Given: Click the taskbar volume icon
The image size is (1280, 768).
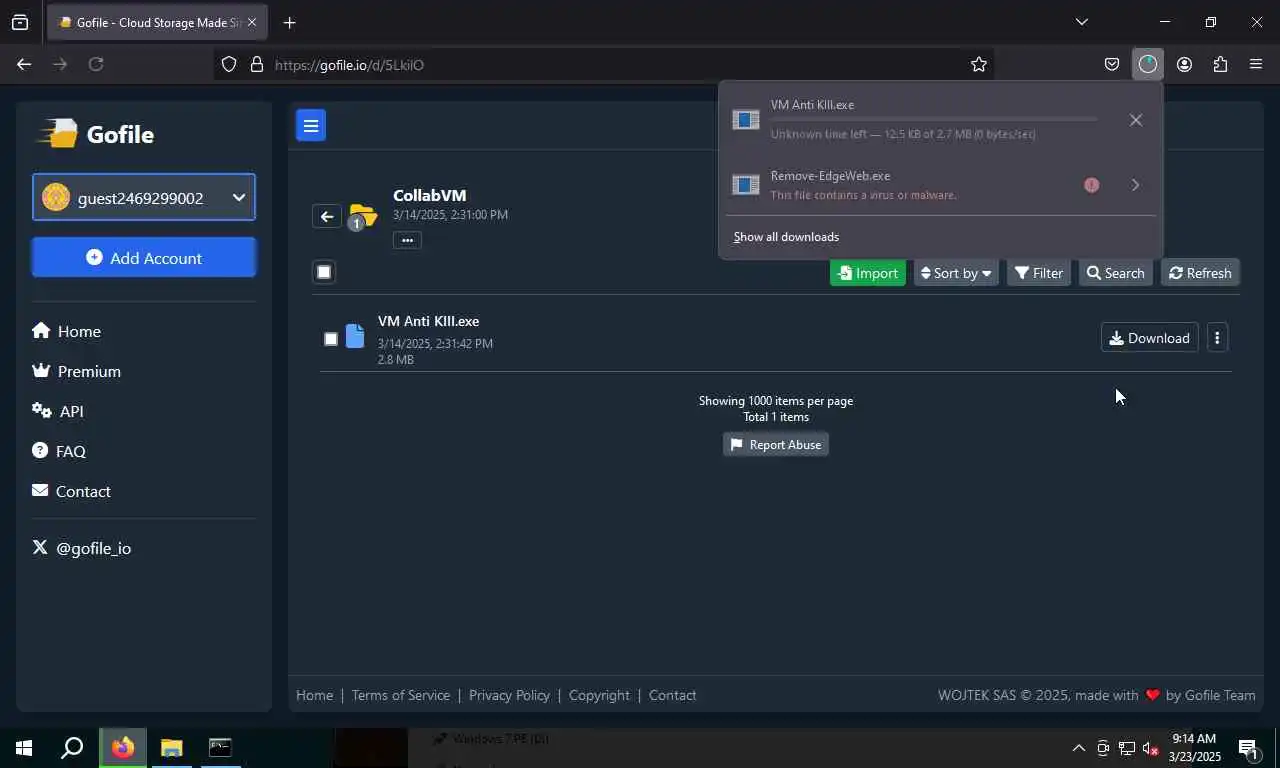Looking at the screenshot, I should [x=1150, y=748].
